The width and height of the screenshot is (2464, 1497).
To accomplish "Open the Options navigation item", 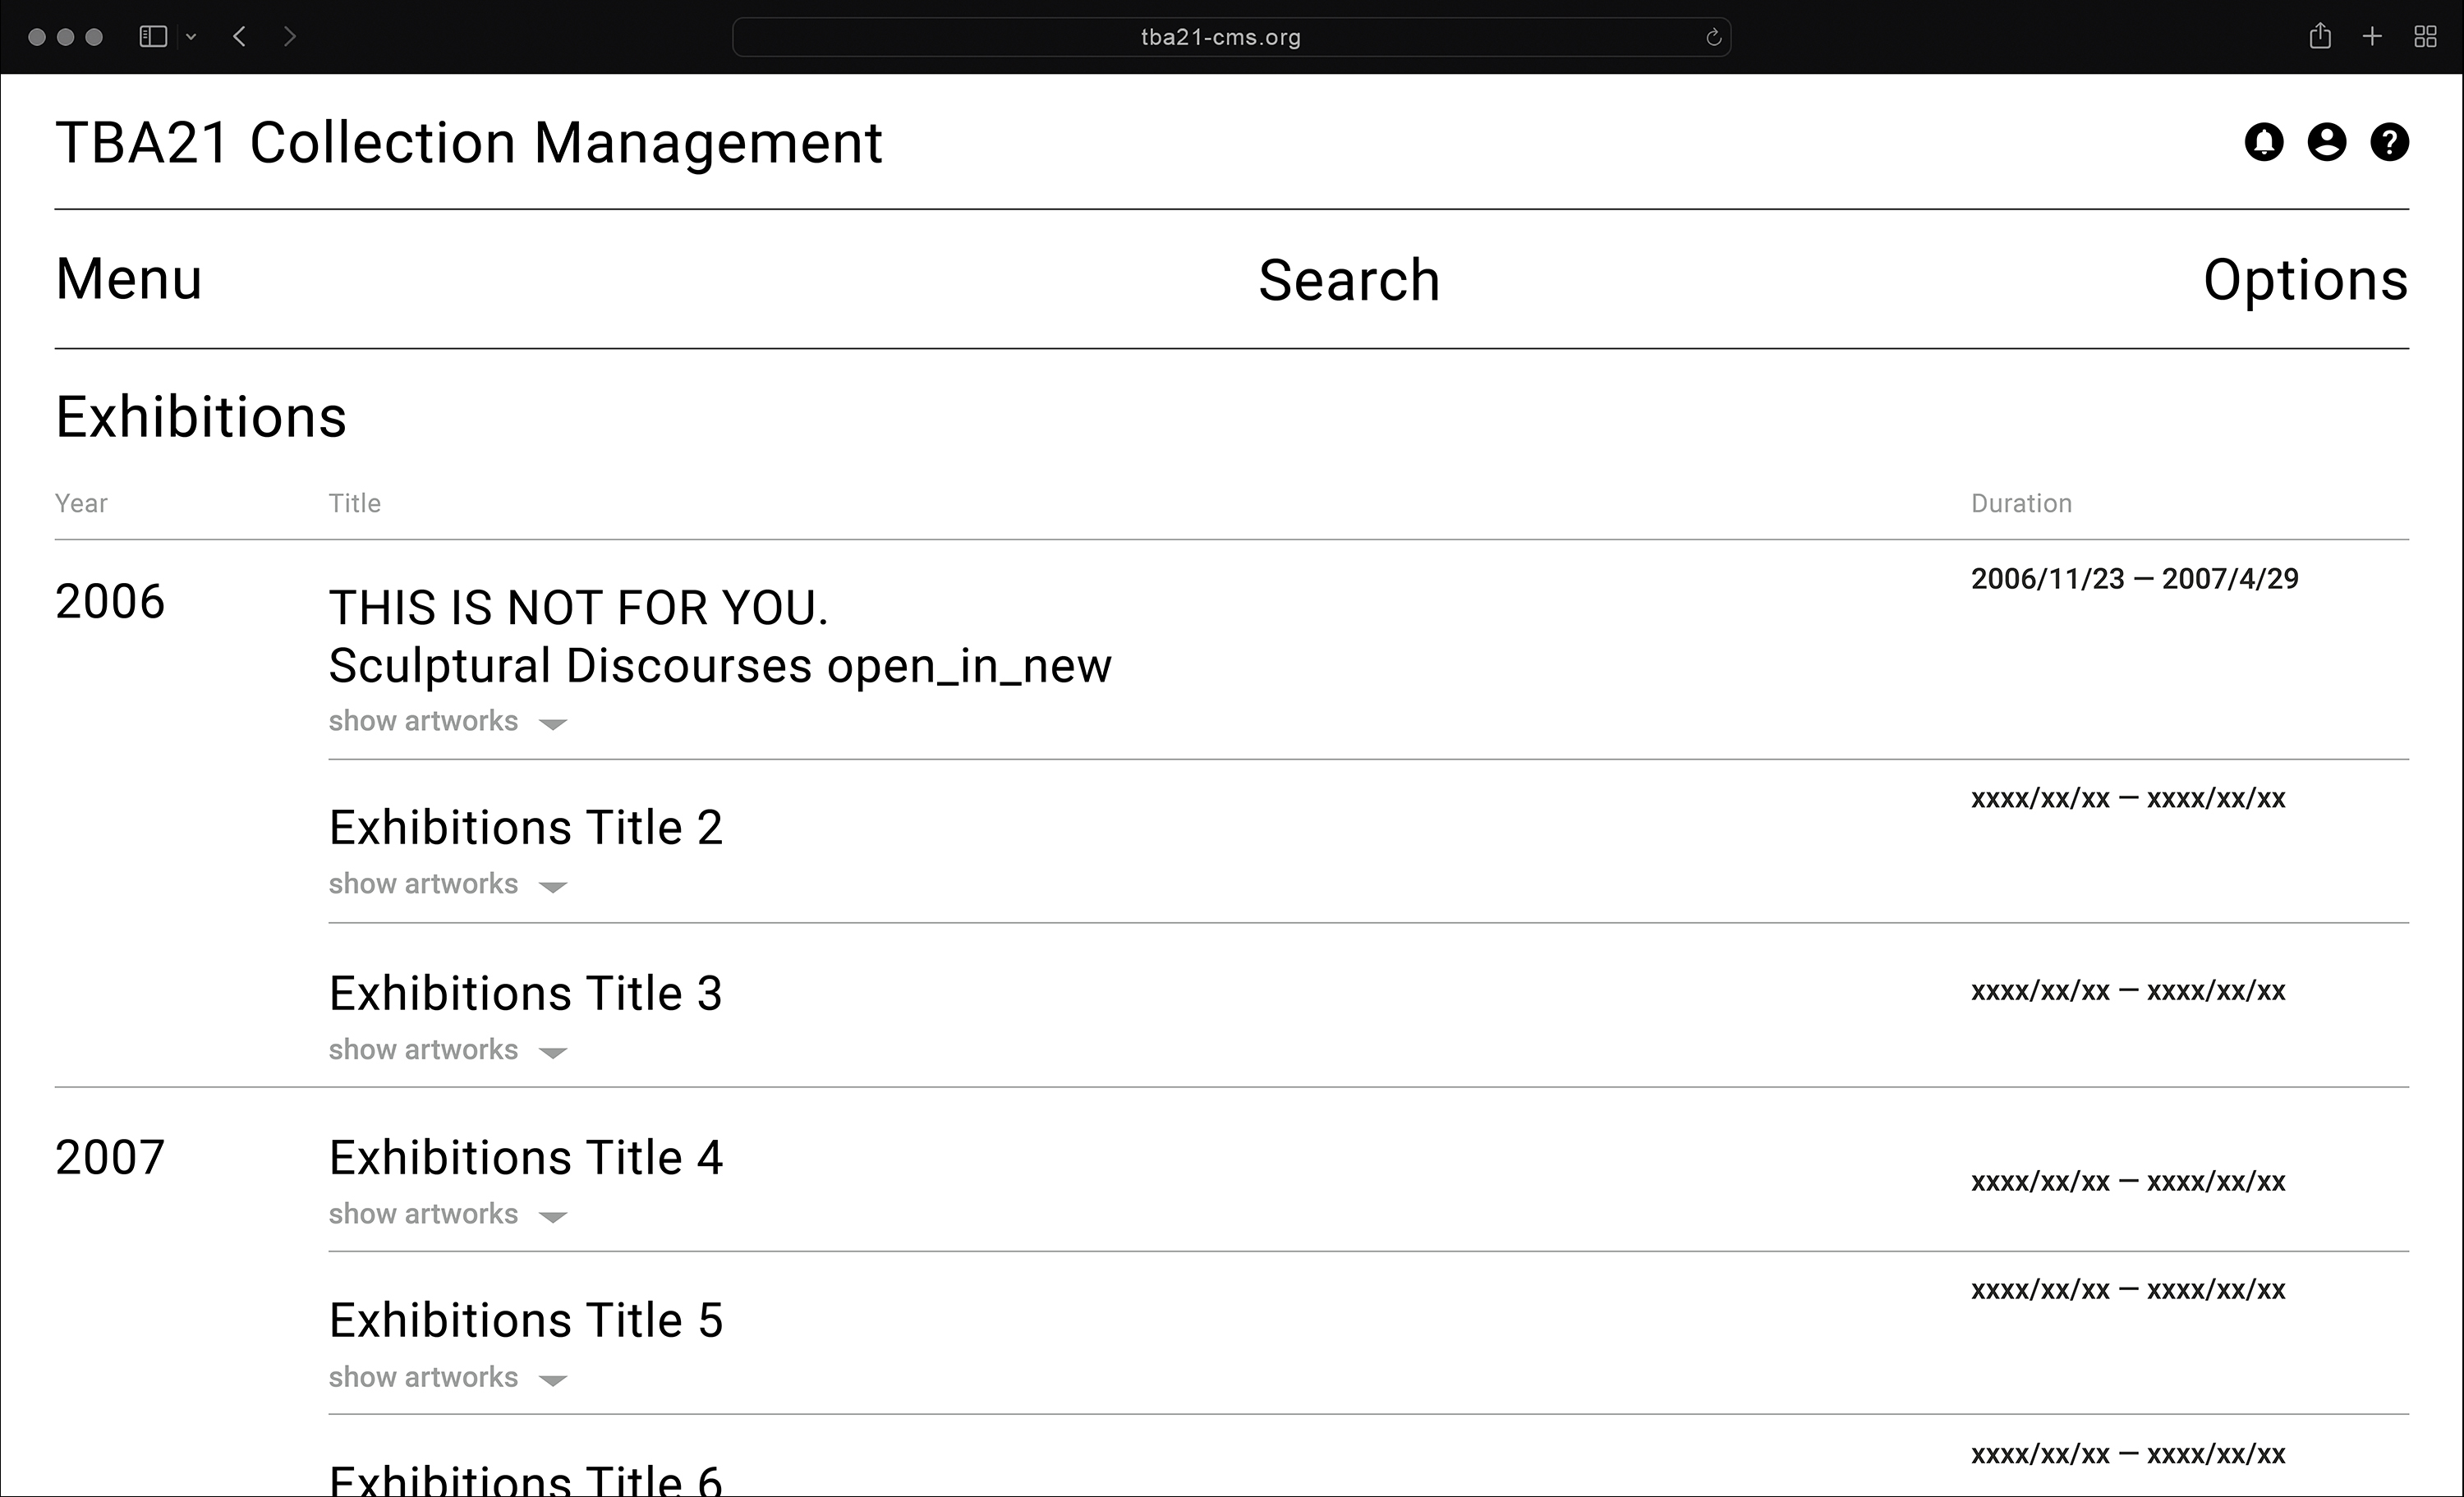I will tap(2306, 280).
